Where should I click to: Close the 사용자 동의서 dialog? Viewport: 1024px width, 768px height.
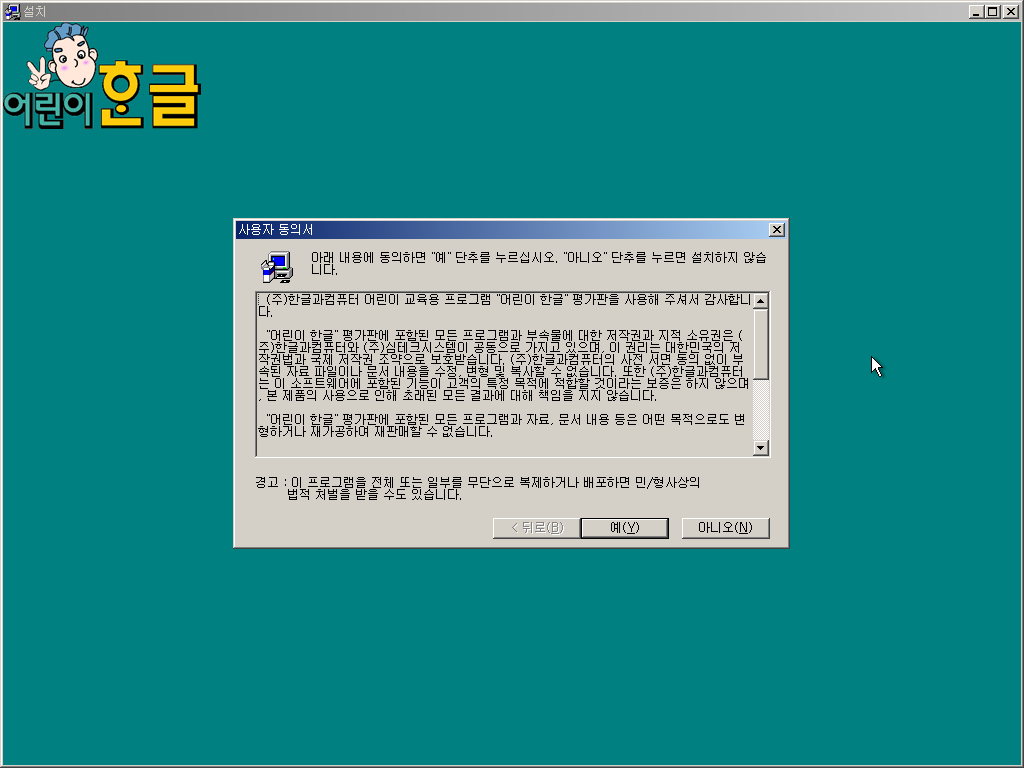[x=776, y=230]
